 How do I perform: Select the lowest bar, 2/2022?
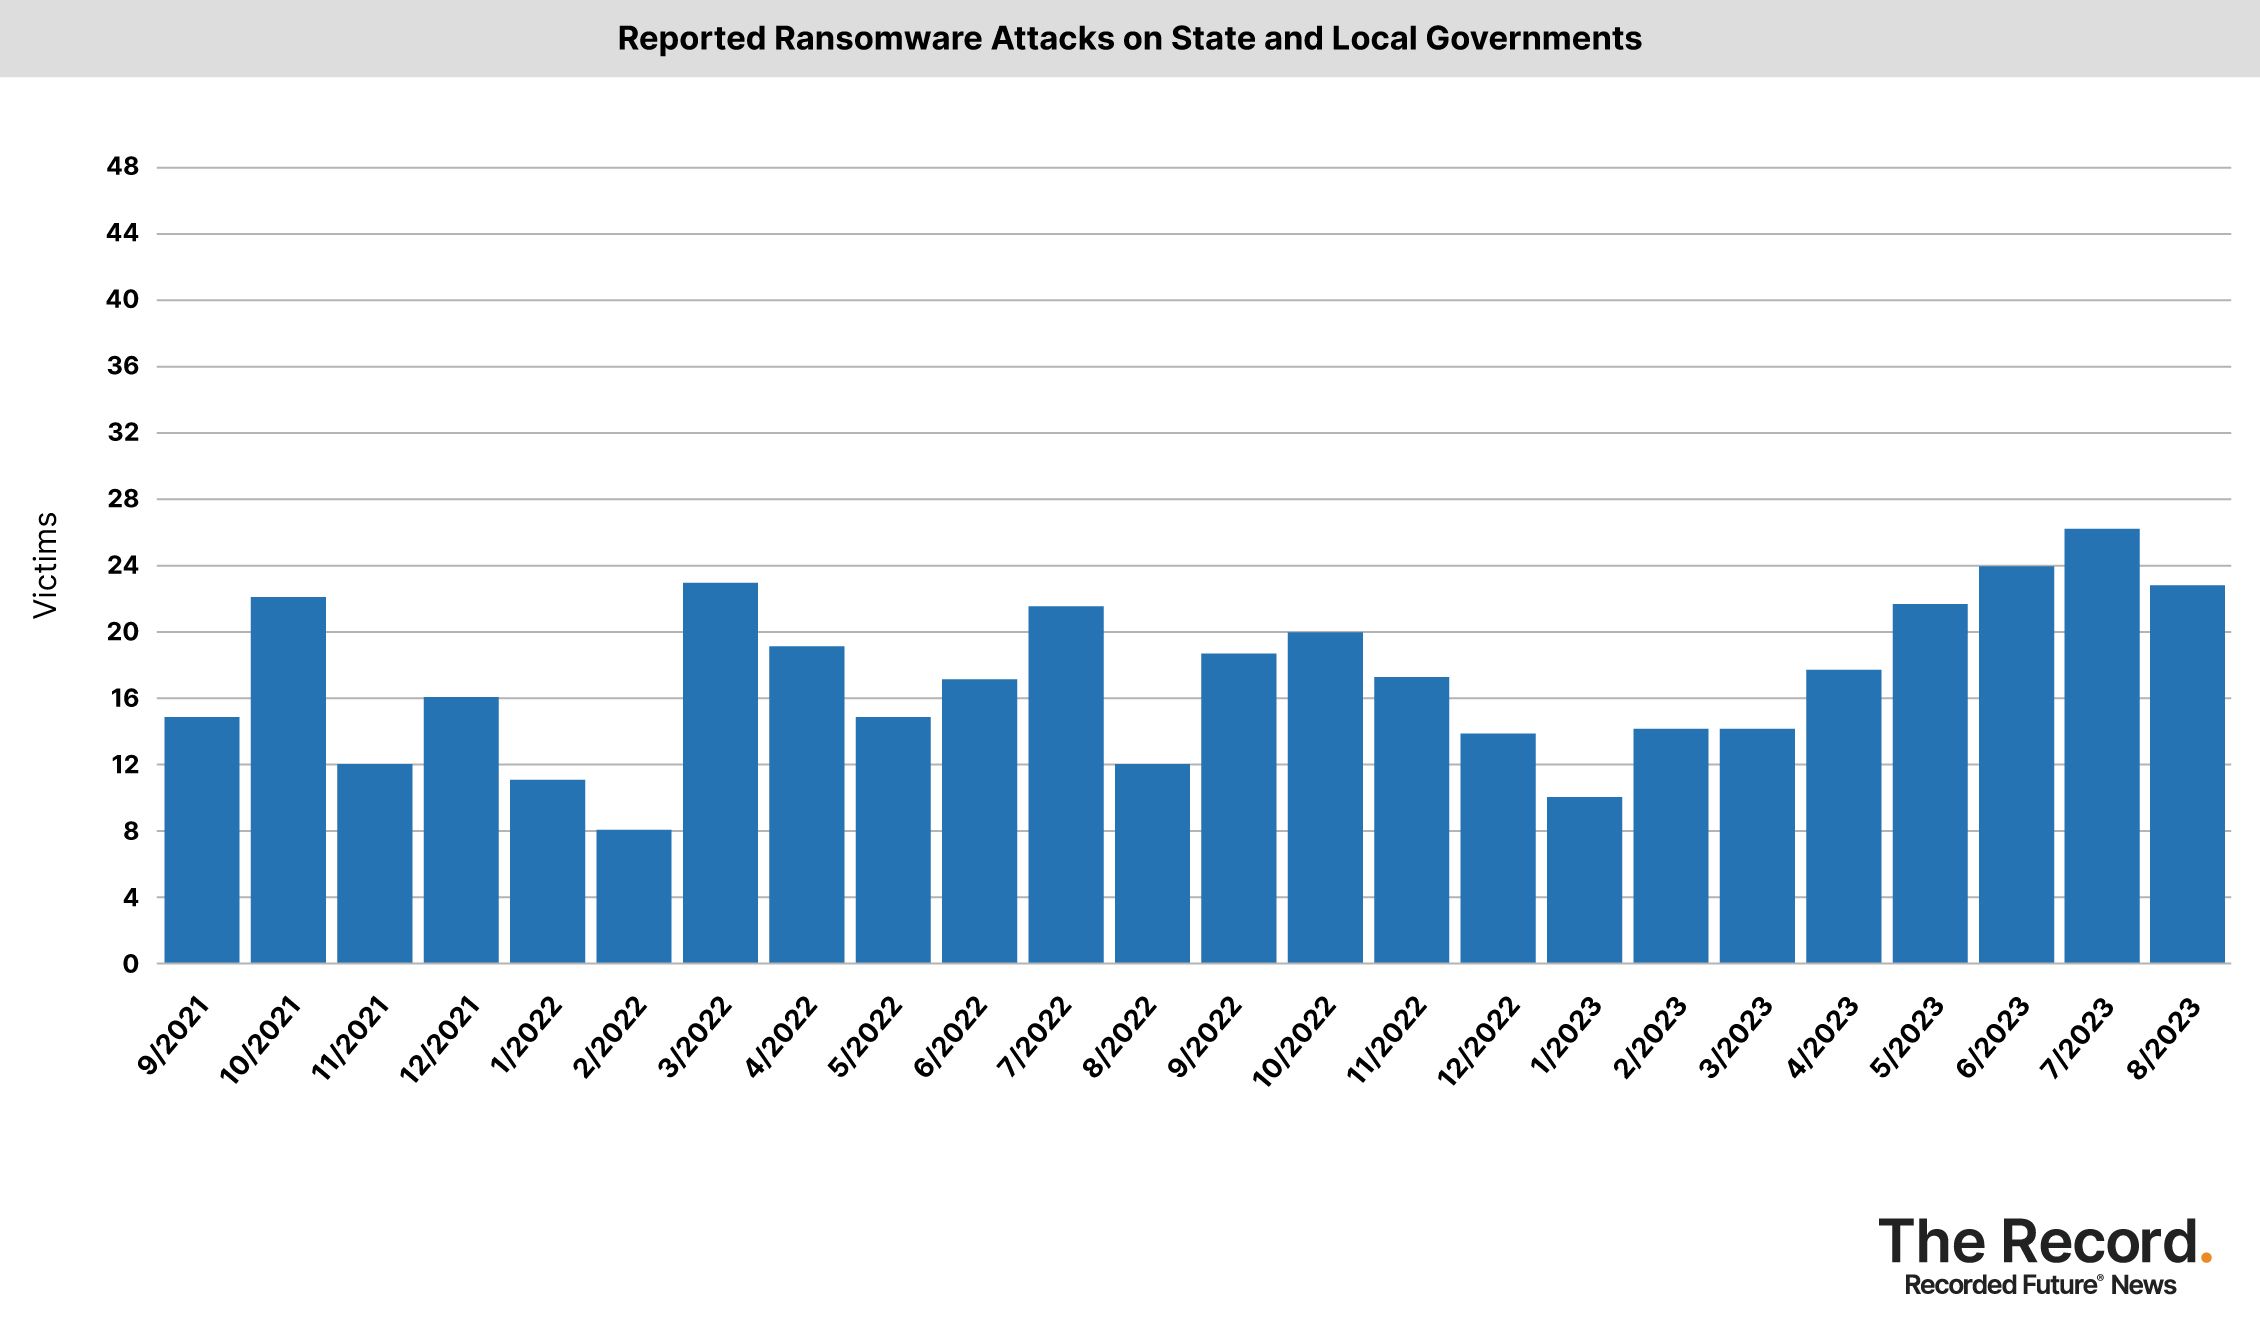point(634,896)
